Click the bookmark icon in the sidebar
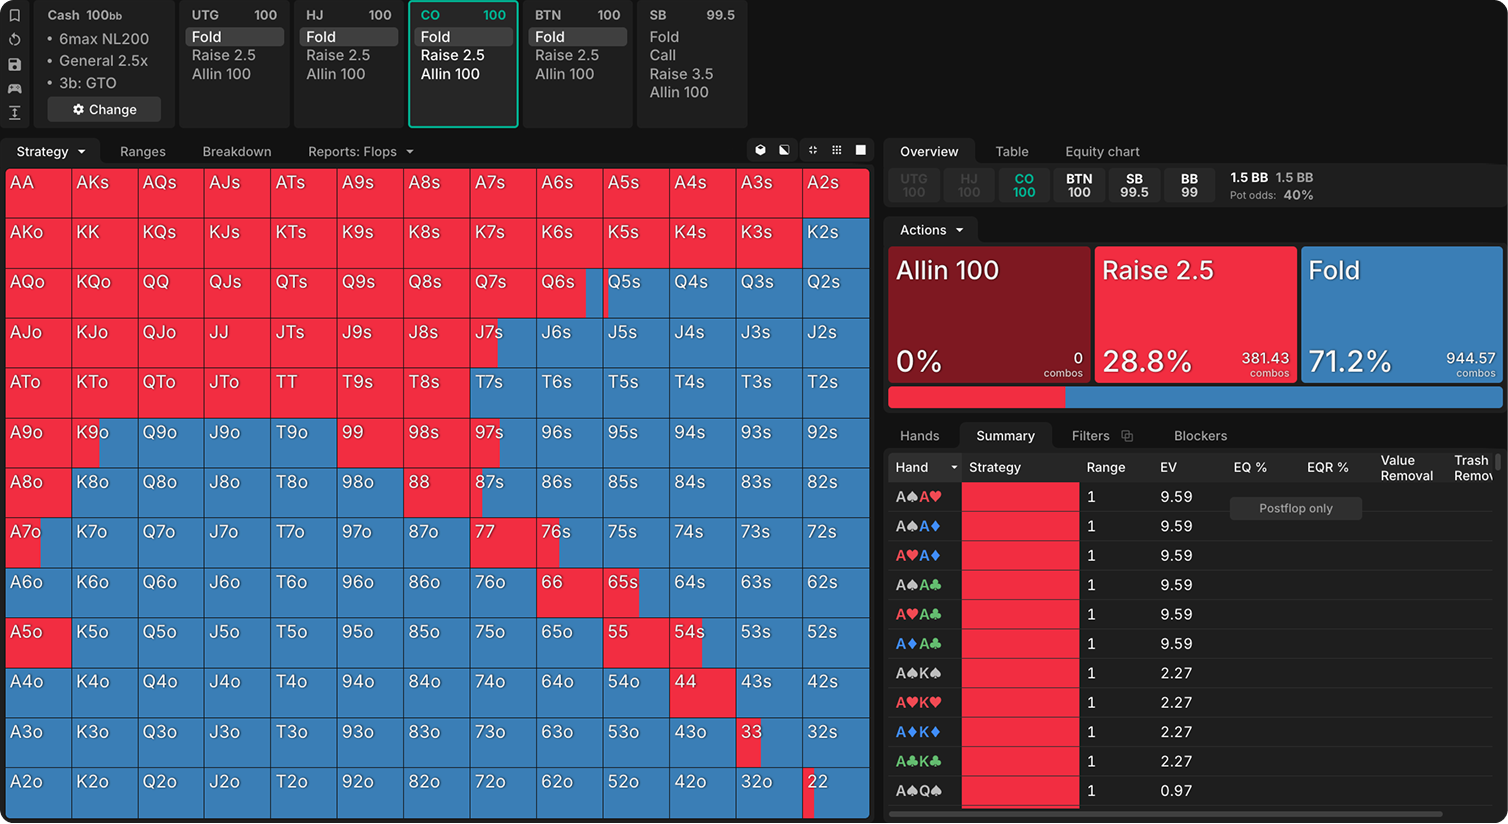 click(14, 15)
